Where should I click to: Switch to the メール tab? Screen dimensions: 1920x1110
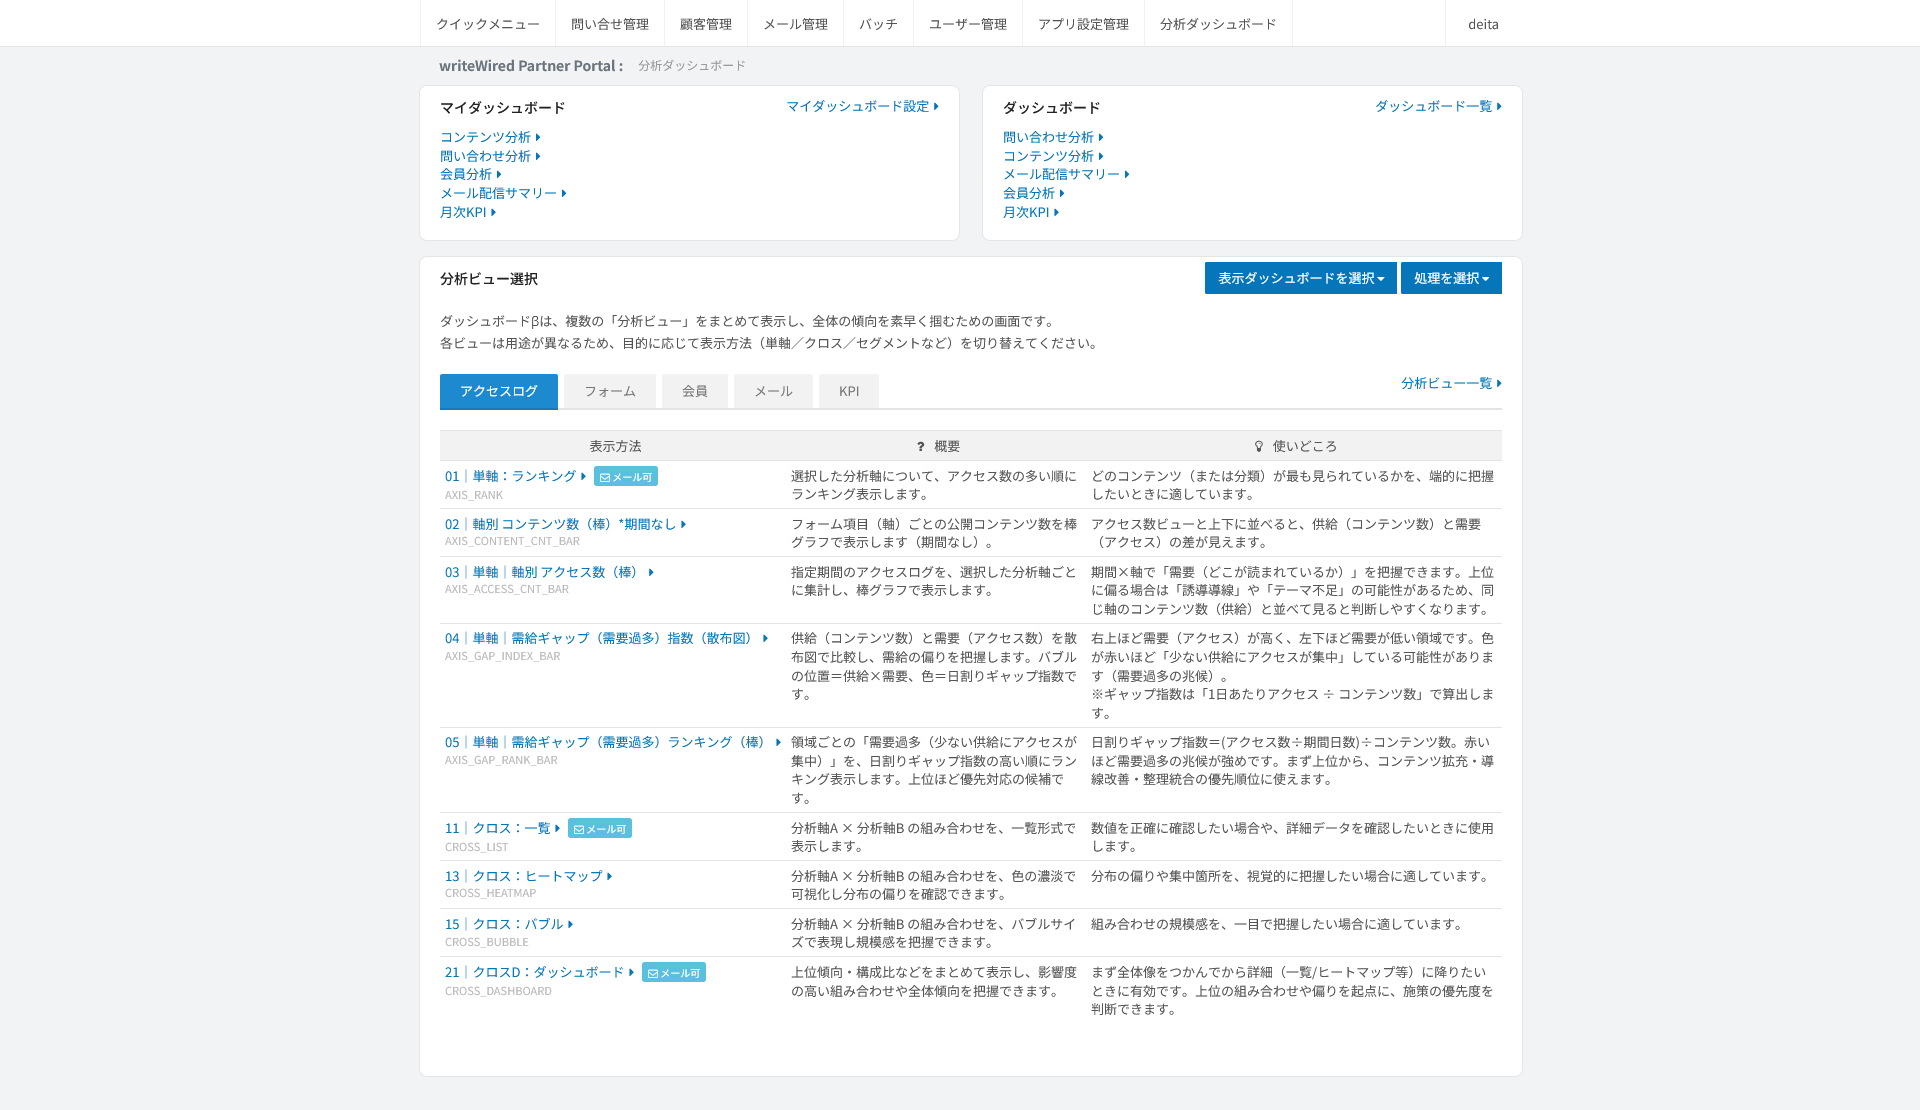[773, 391]
